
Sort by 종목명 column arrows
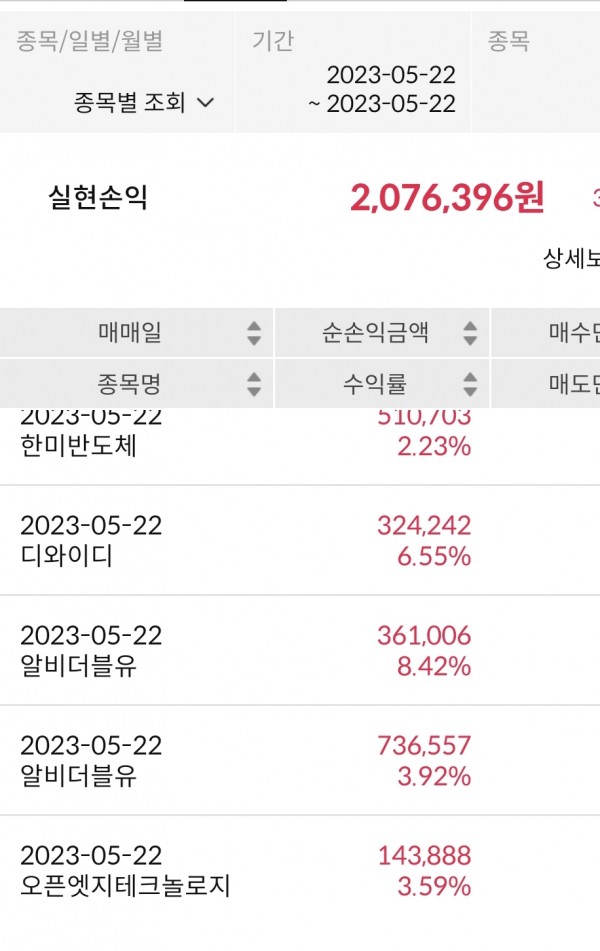click(254, 383)
